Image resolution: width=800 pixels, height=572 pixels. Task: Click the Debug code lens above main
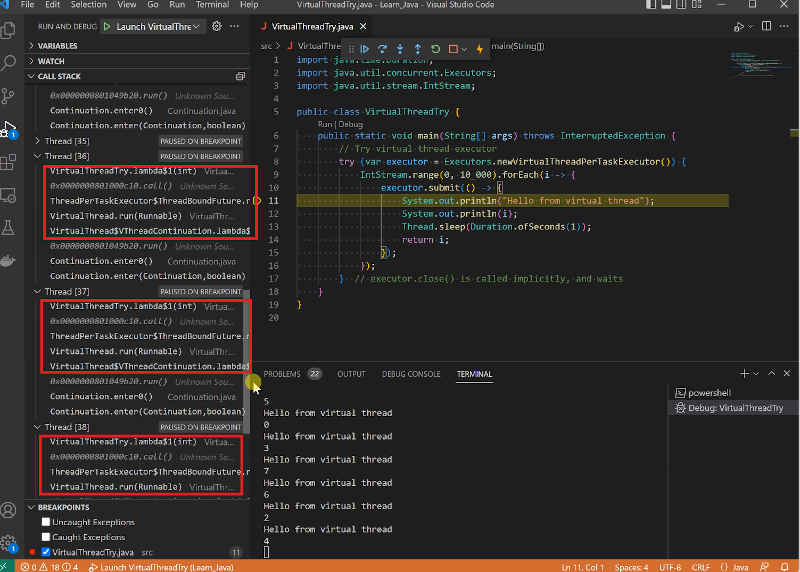pos(351,124)
